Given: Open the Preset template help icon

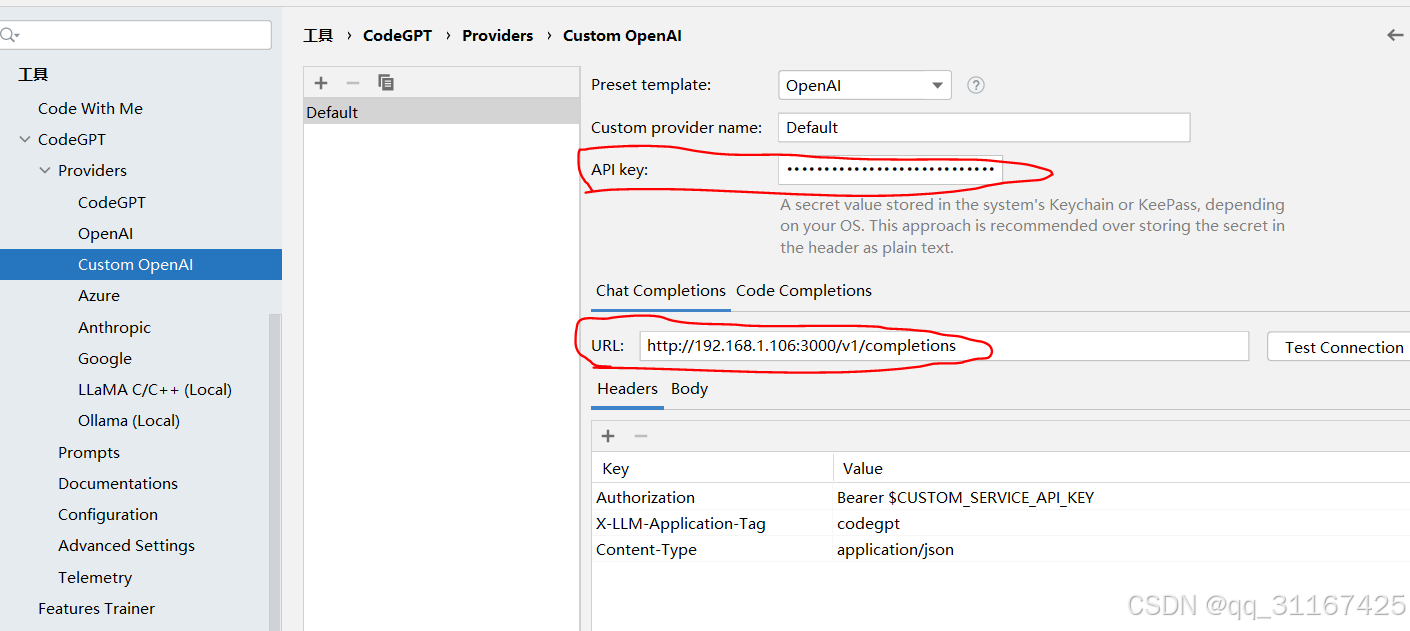Looking at the screenshot, I should click(x=975, y=85).
